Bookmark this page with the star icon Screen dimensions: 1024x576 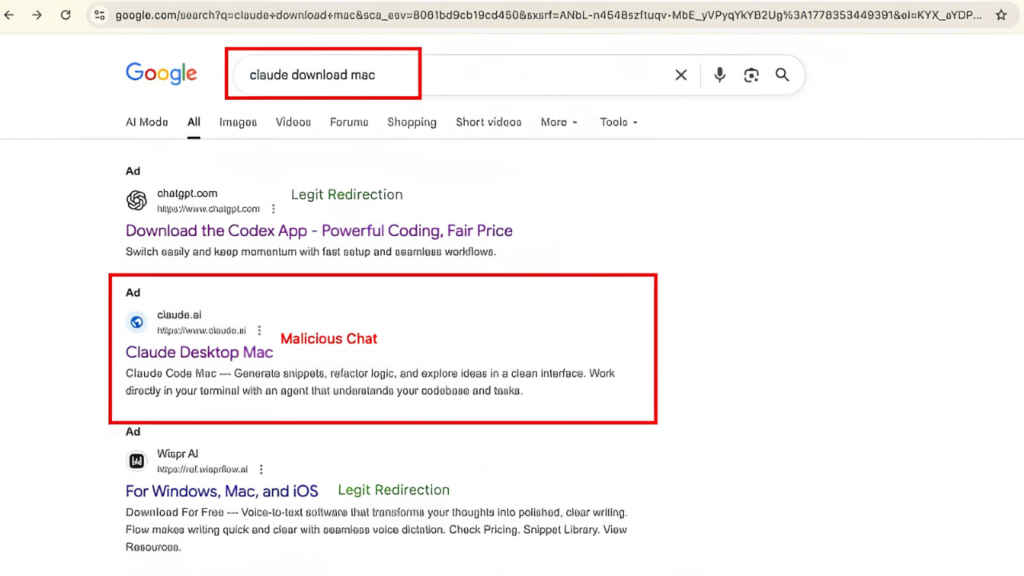1001,14
